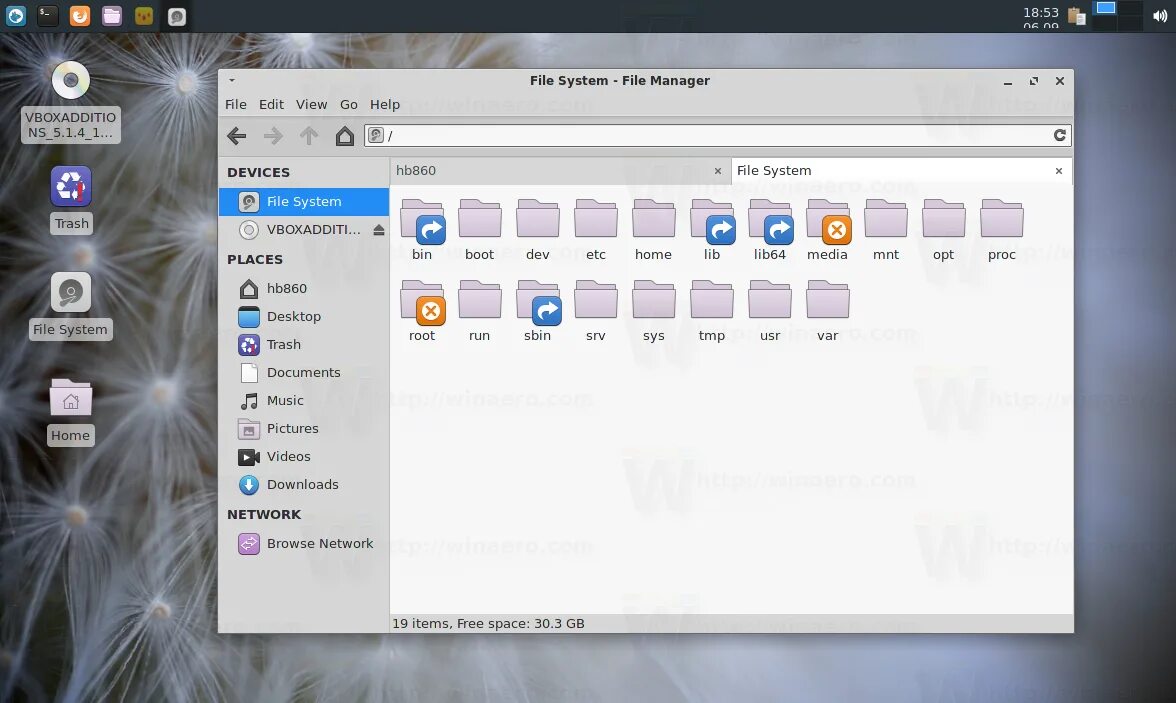The image size is (1176, 703).
Task: Select the mnt folder icon
Action: point(886,219)
